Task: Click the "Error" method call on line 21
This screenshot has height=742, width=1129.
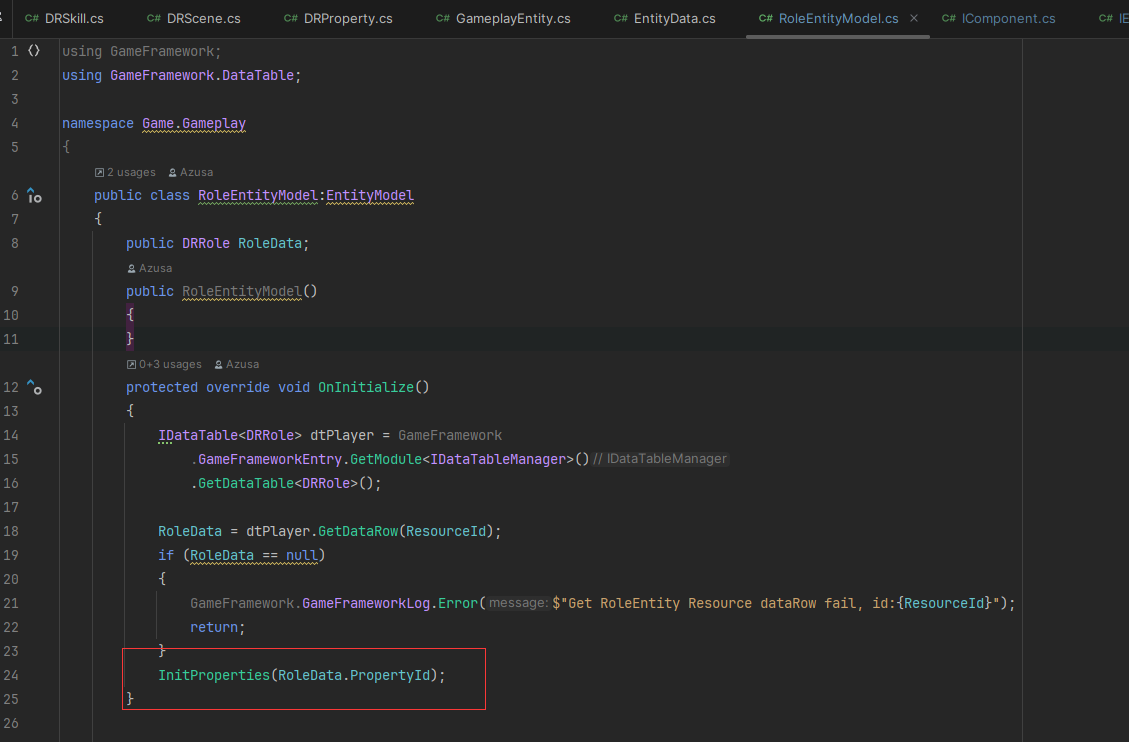Action: [x=458, y=603]
